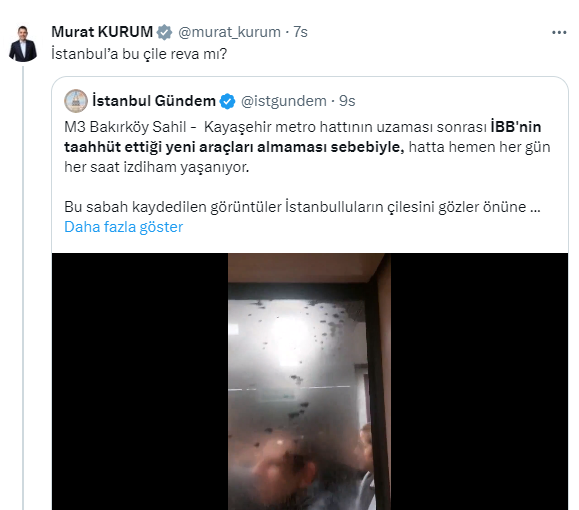Open the @murat_kurum handle link
The width and height of the screenshot is (579, 510).
pos(229,32)
